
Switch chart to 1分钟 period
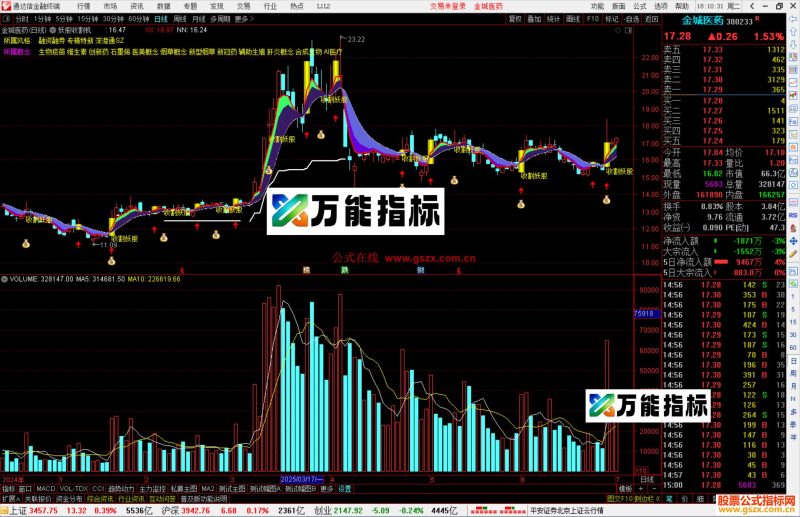coord(42,19)
